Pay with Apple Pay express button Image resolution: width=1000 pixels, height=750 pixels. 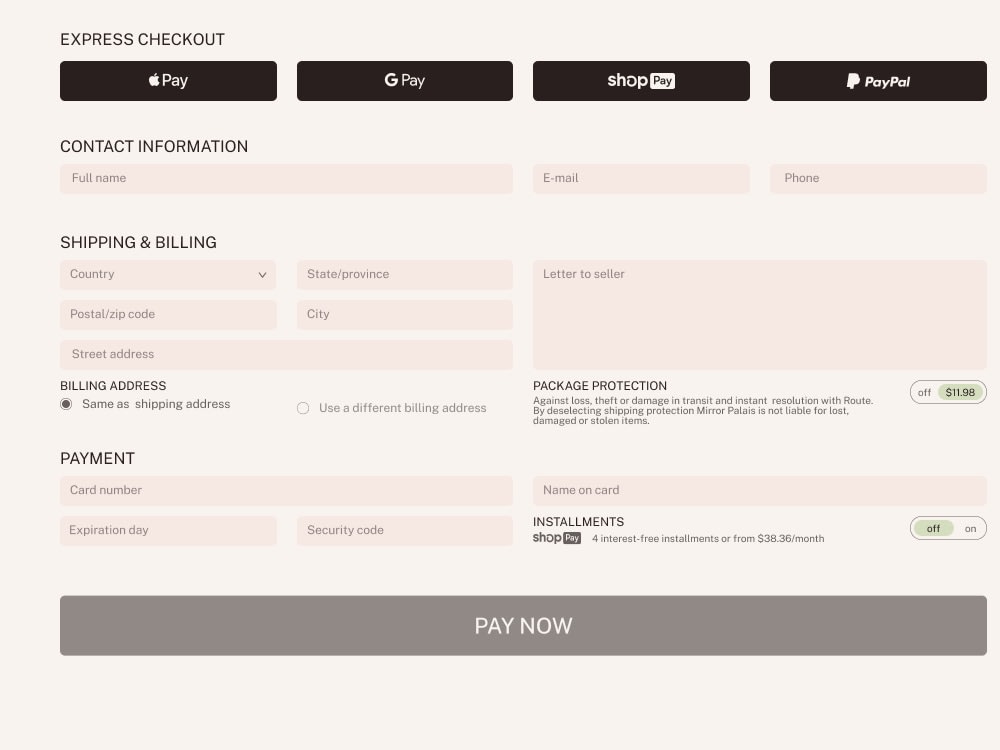pos(168,81)
